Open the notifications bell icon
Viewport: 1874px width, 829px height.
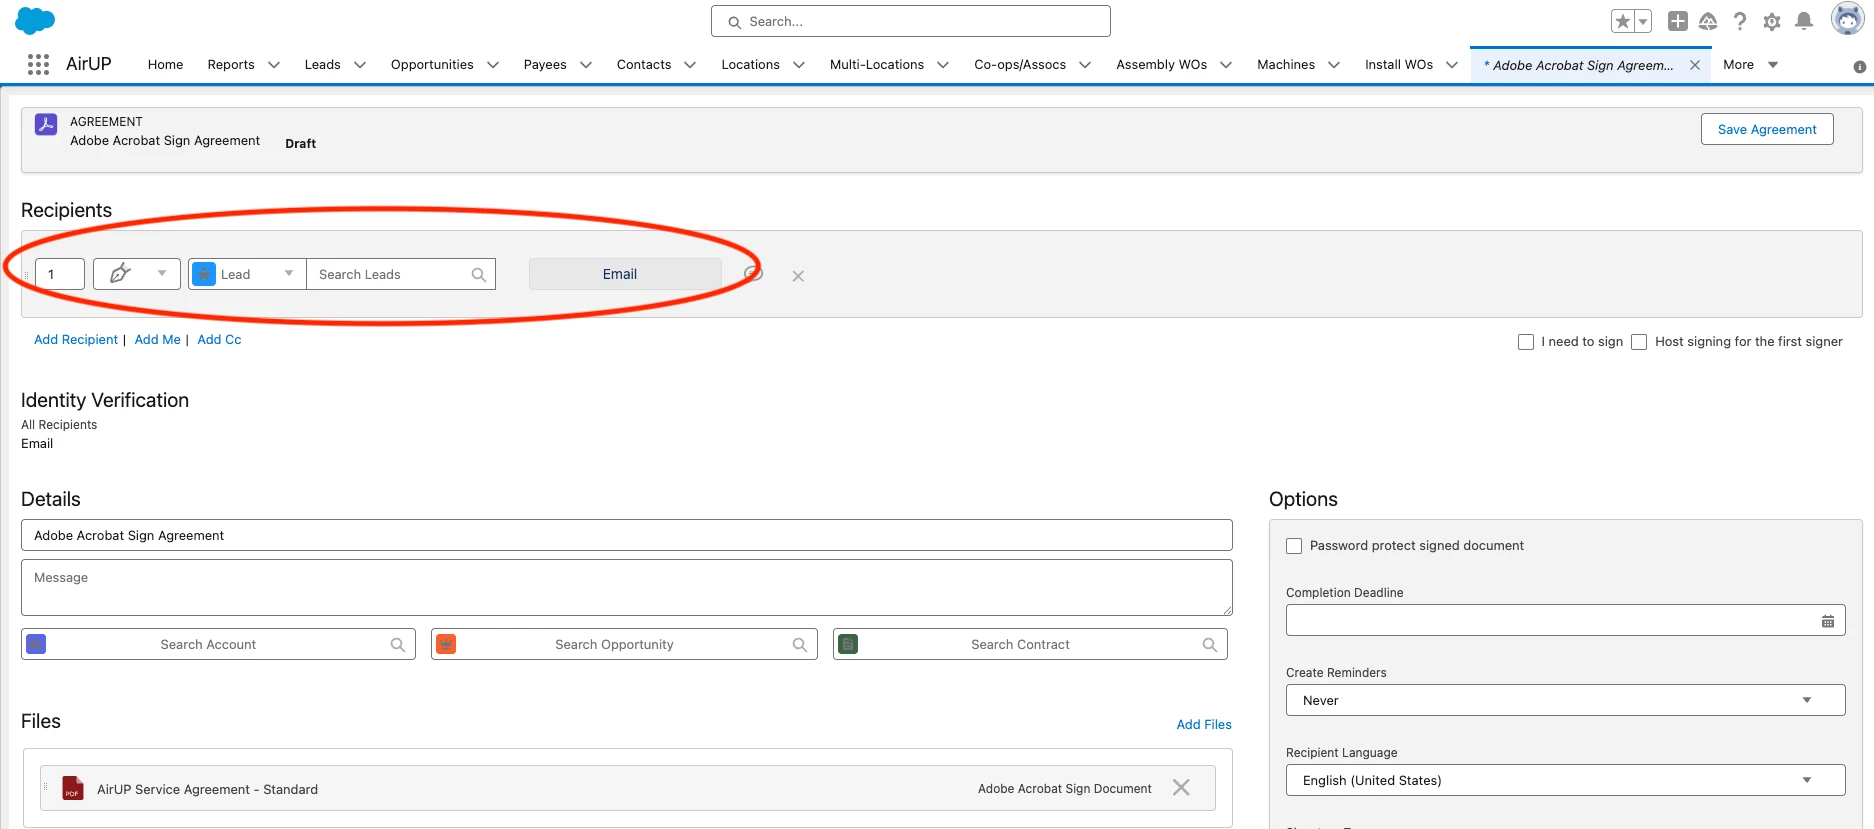1804,21
